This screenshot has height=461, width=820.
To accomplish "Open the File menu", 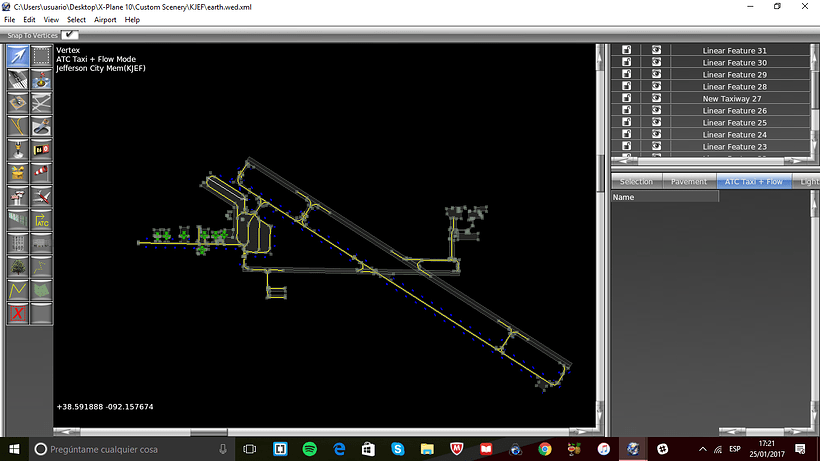I will (x=9, y=20).
